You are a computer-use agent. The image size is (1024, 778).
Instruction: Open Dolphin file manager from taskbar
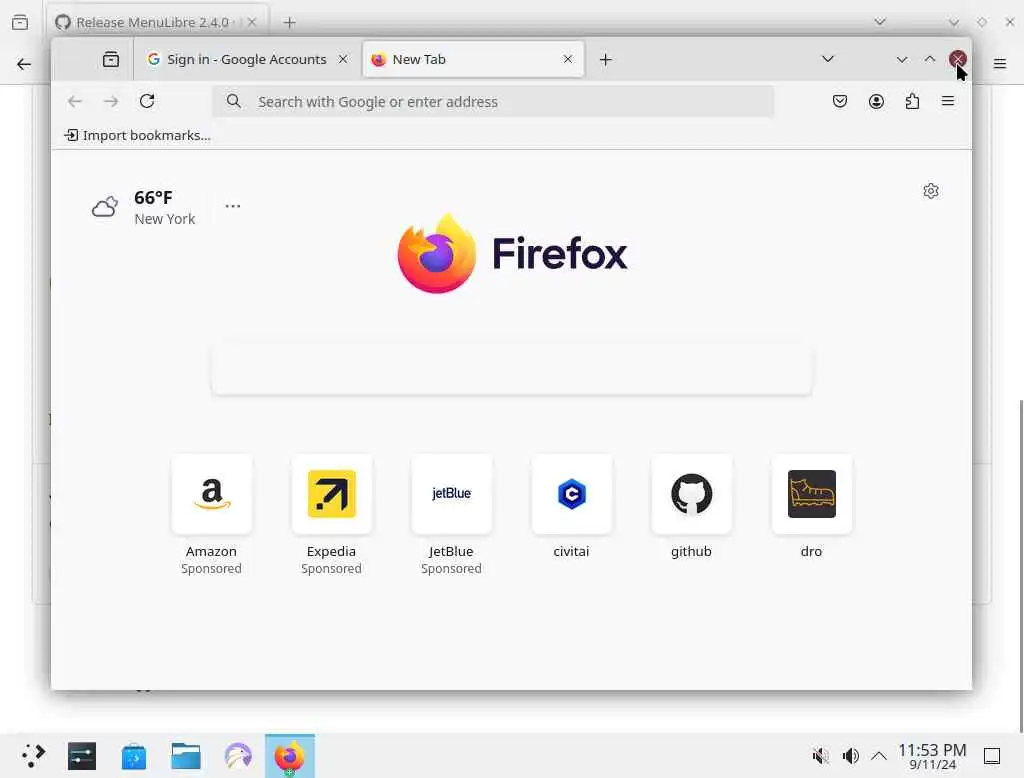point(185,756)
